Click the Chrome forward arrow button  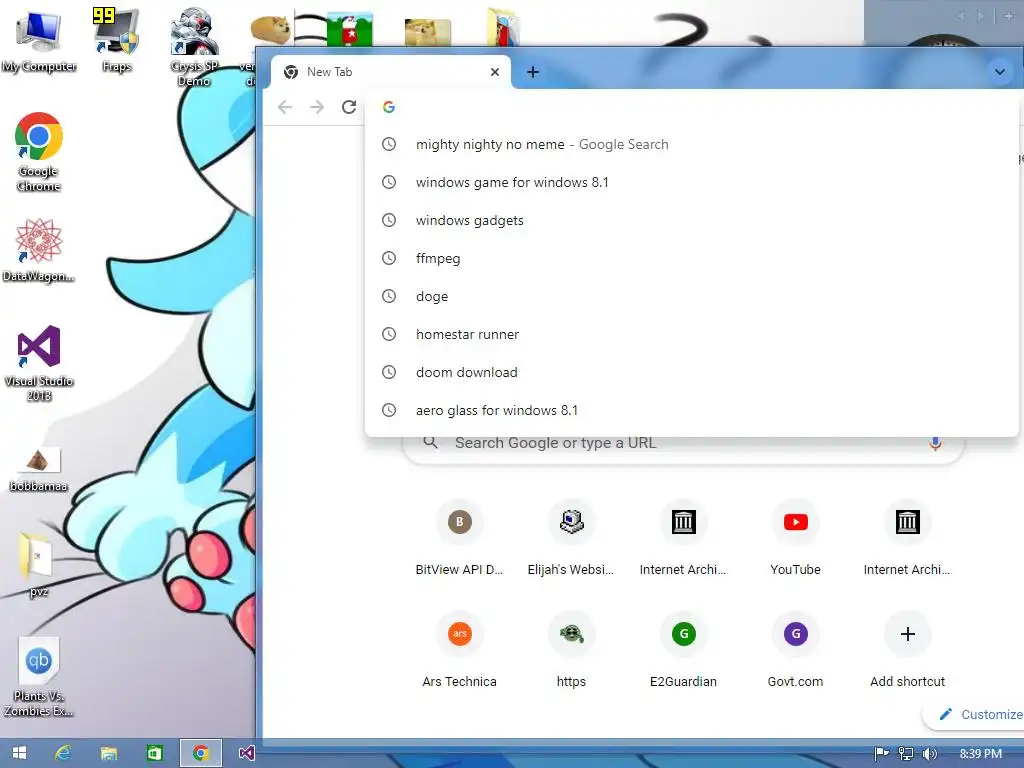[x=317, y=107]
